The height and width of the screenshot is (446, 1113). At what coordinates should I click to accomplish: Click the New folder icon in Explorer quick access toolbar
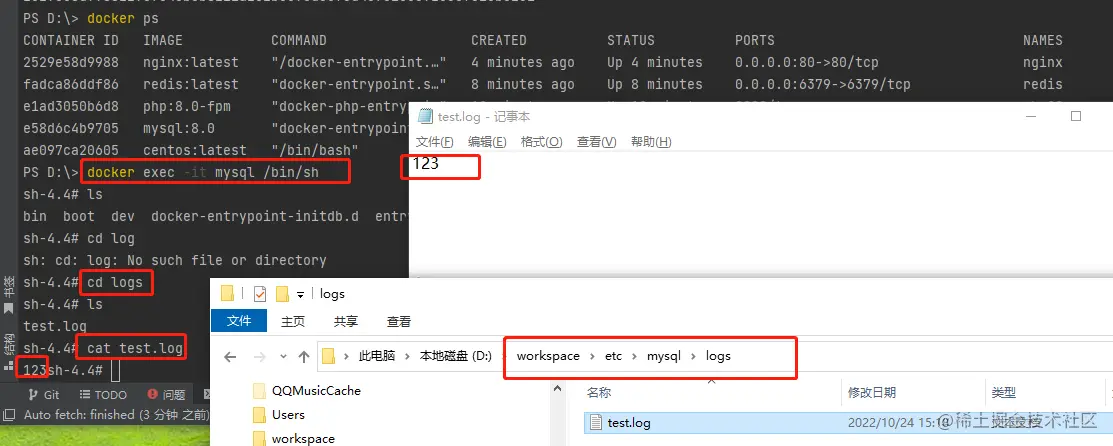(x=282, y=293)
